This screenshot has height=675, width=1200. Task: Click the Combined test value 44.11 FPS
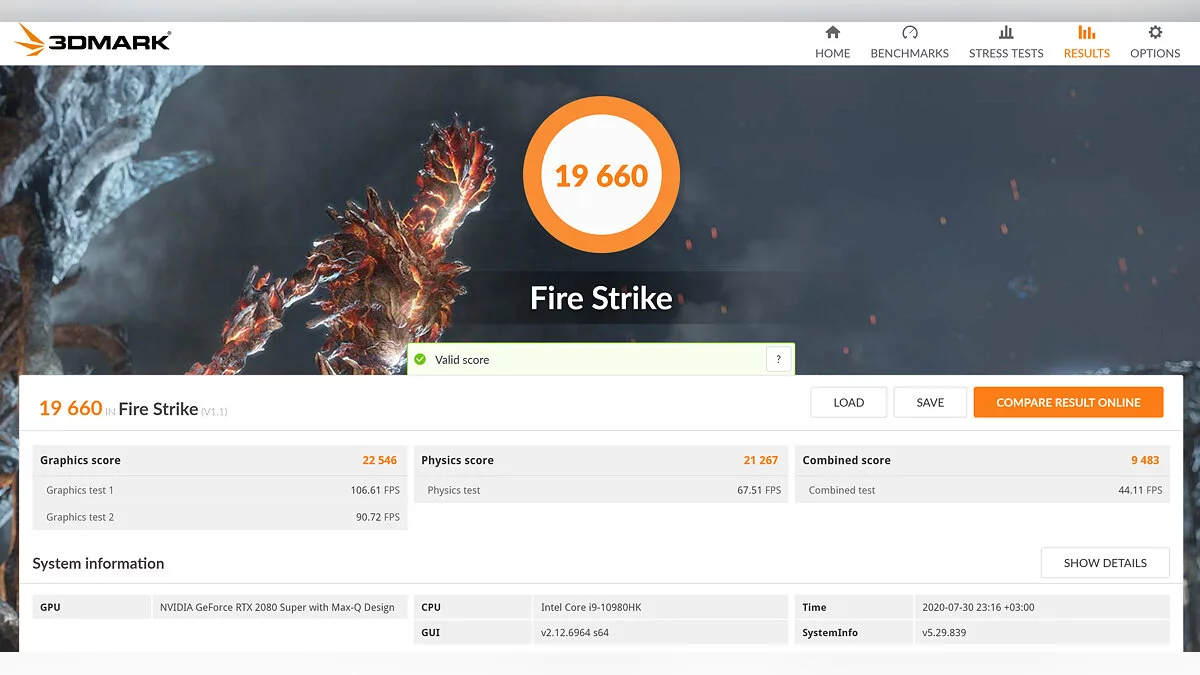click(1141, 490)
